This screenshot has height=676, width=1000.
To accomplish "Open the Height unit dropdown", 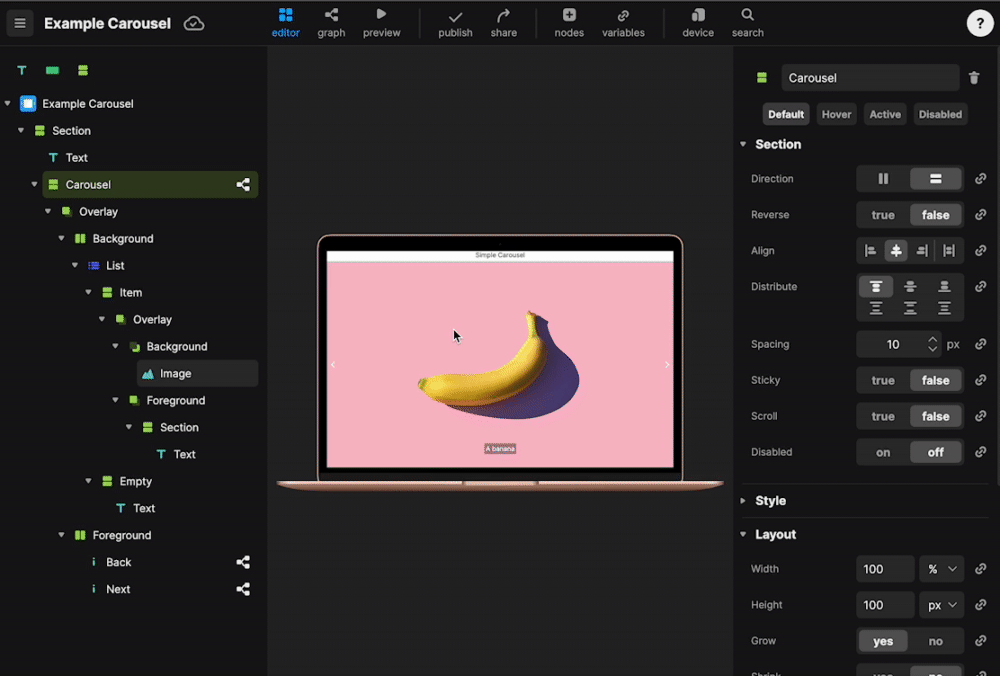I will tap(941, 604).
